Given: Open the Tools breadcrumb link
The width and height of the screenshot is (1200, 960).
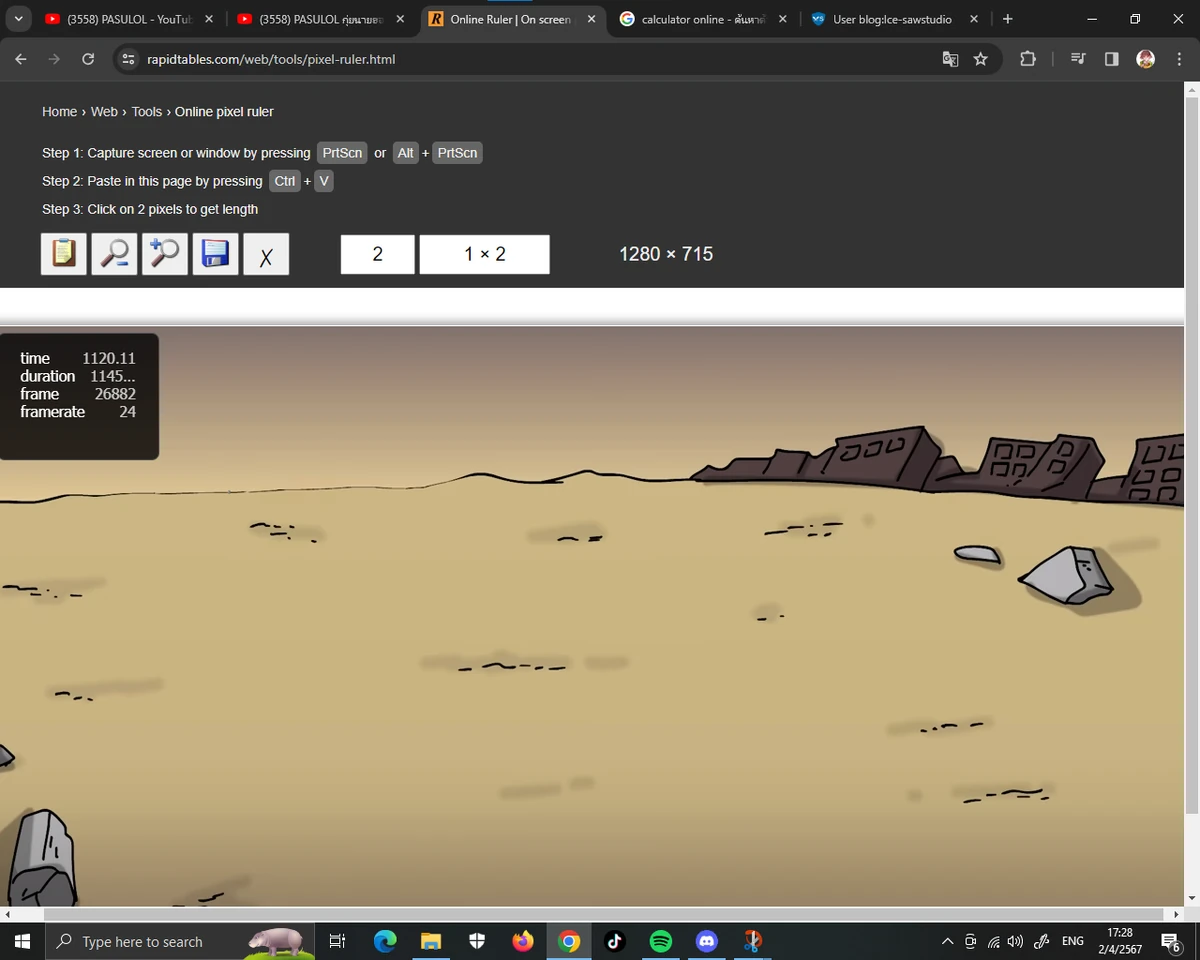Looking at the screenshot, I should [146, 112].
